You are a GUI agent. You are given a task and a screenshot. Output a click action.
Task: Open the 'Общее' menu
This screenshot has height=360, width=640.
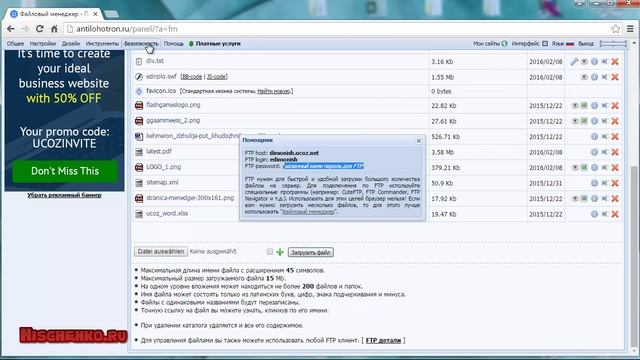(x=15, y=43)
